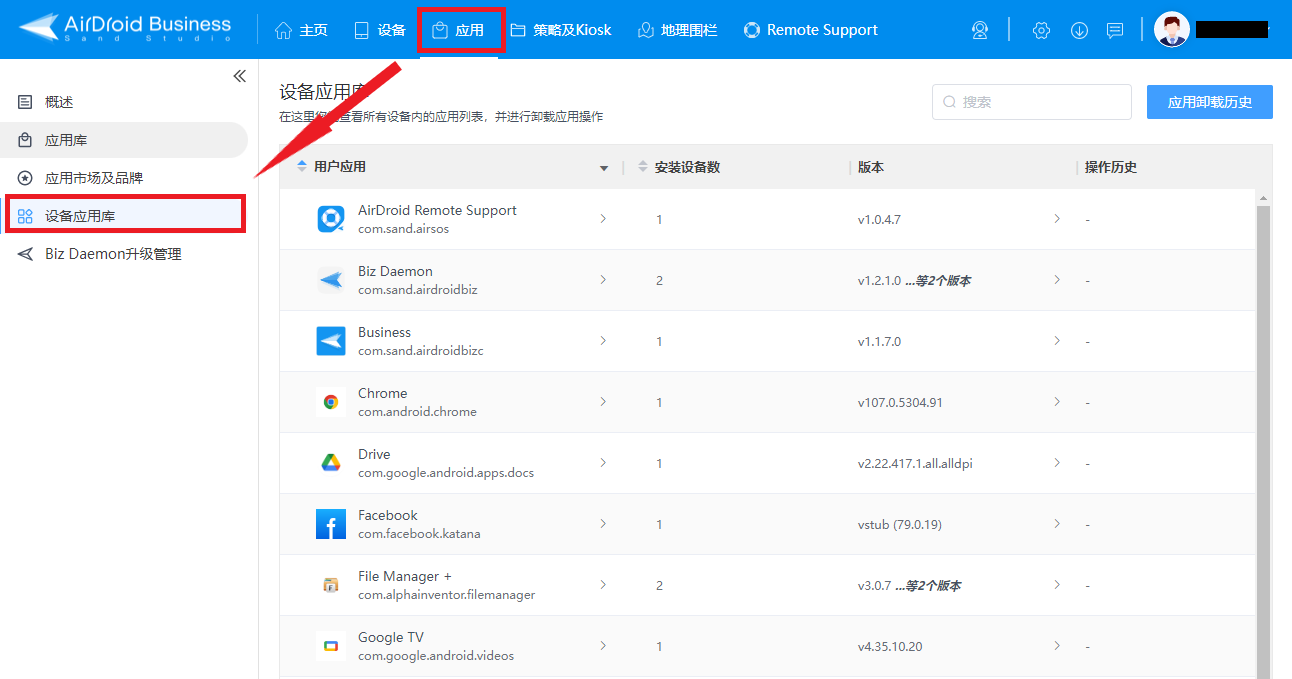Click the 应用卸载历史 button
This screenshot has width=1292, height=679.
[x=1209, y=102]
